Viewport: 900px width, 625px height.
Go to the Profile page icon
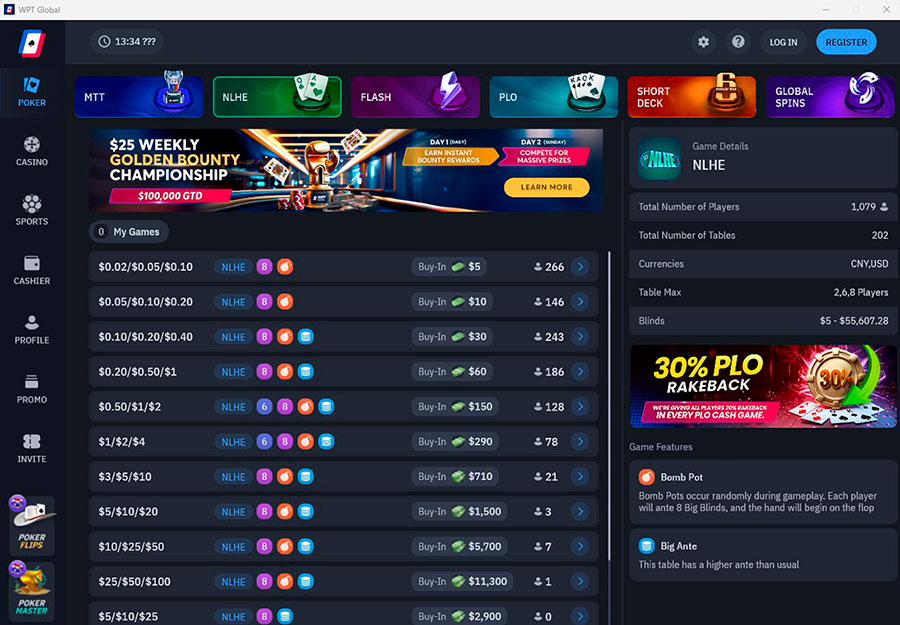[x=32, y=323]
